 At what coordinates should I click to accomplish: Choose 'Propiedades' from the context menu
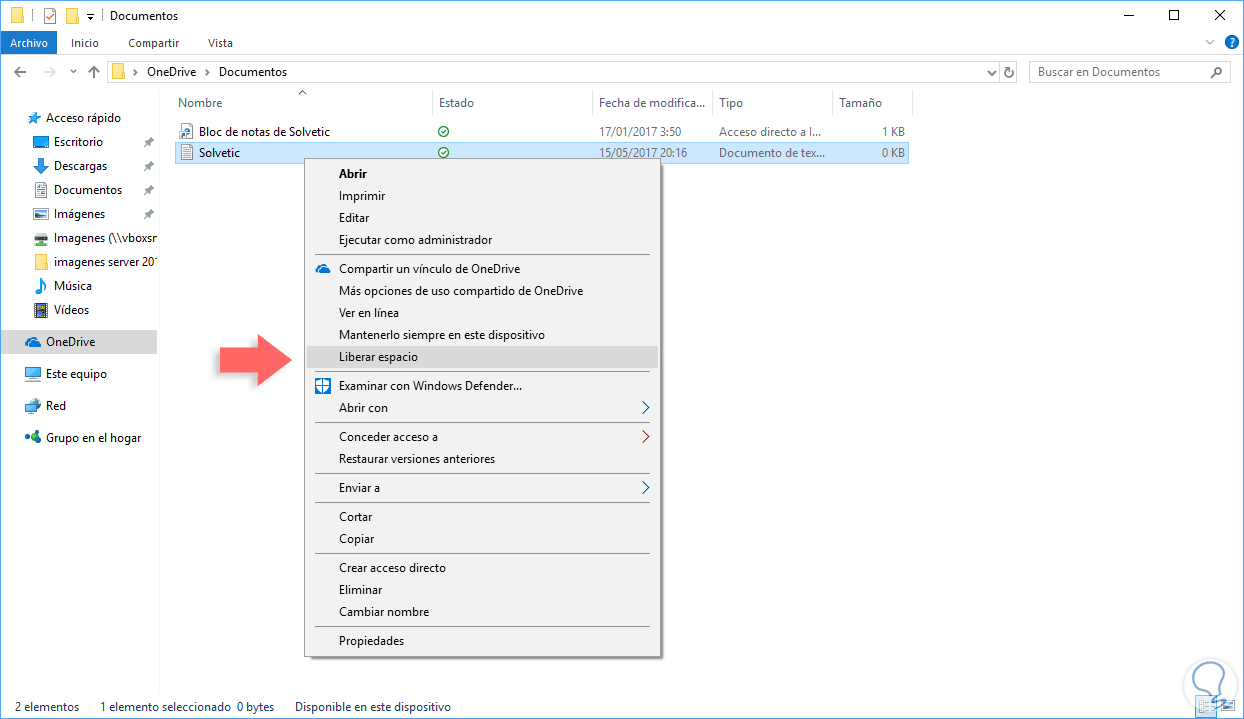371,641
